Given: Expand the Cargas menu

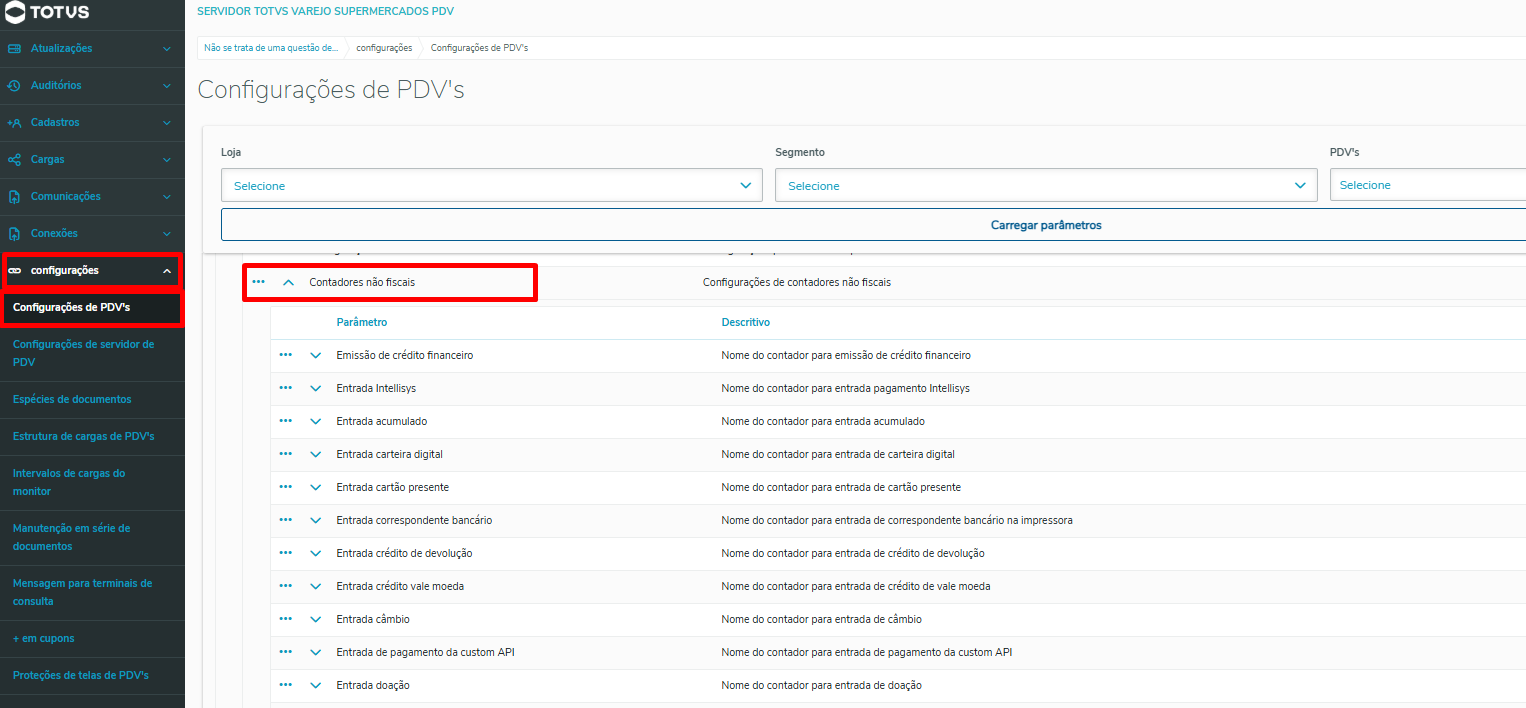Looking at the screenshot, I should pos(167,159).
